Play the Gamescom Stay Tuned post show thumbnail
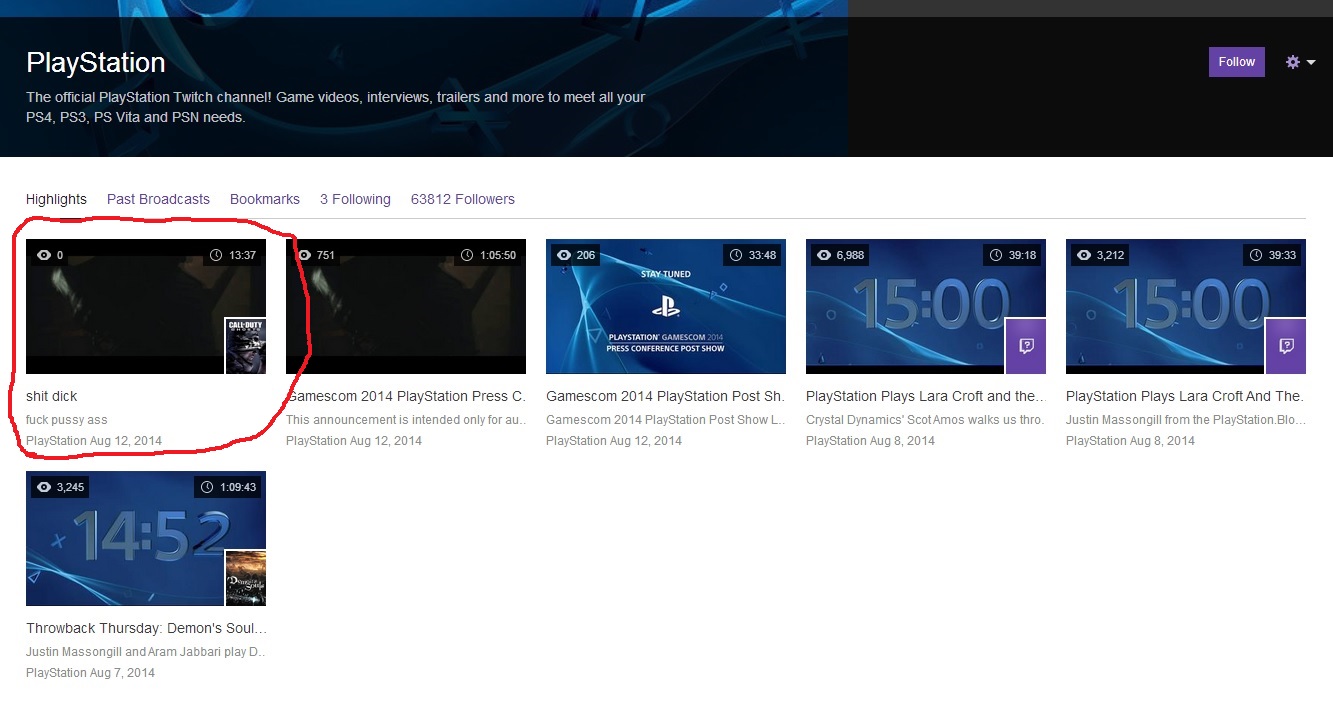 (665, 306)
